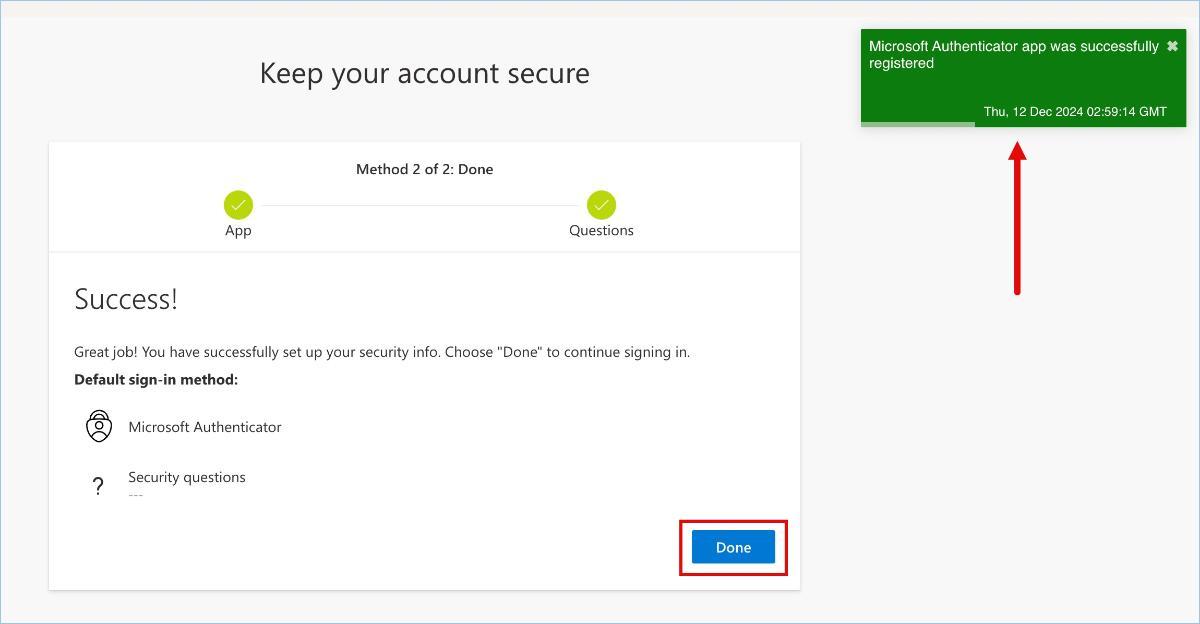Click the "Success!" heading

click(x=126, y=299)
